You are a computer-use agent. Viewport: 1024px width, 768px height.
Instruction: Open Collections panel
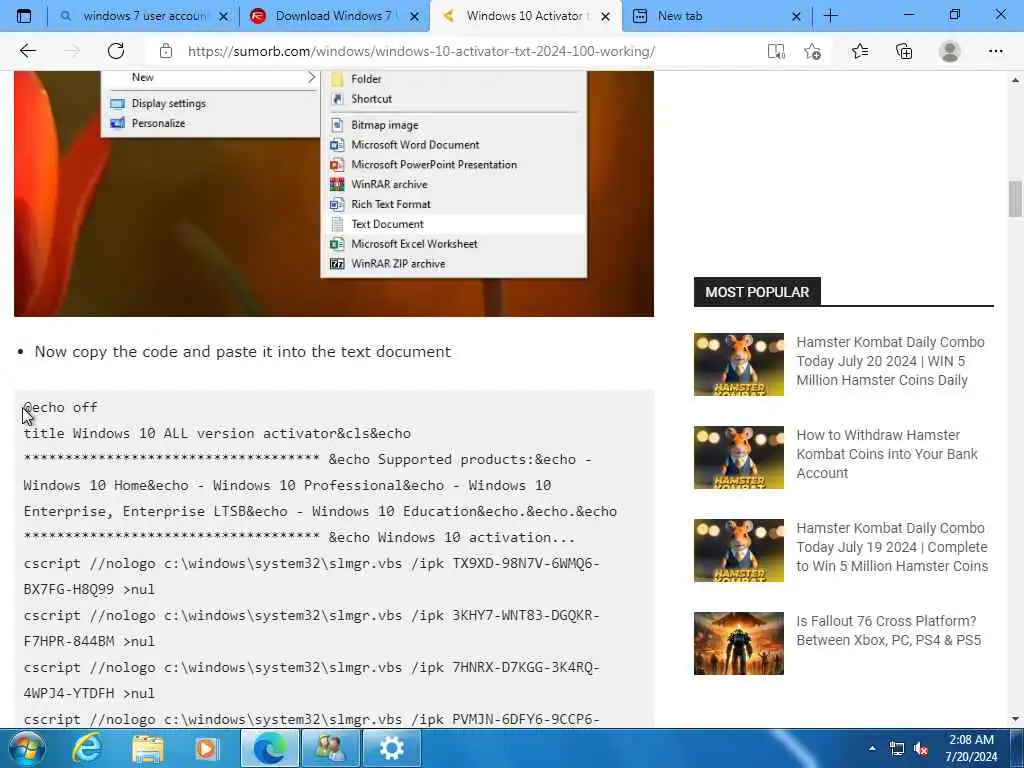pos(904,51)
